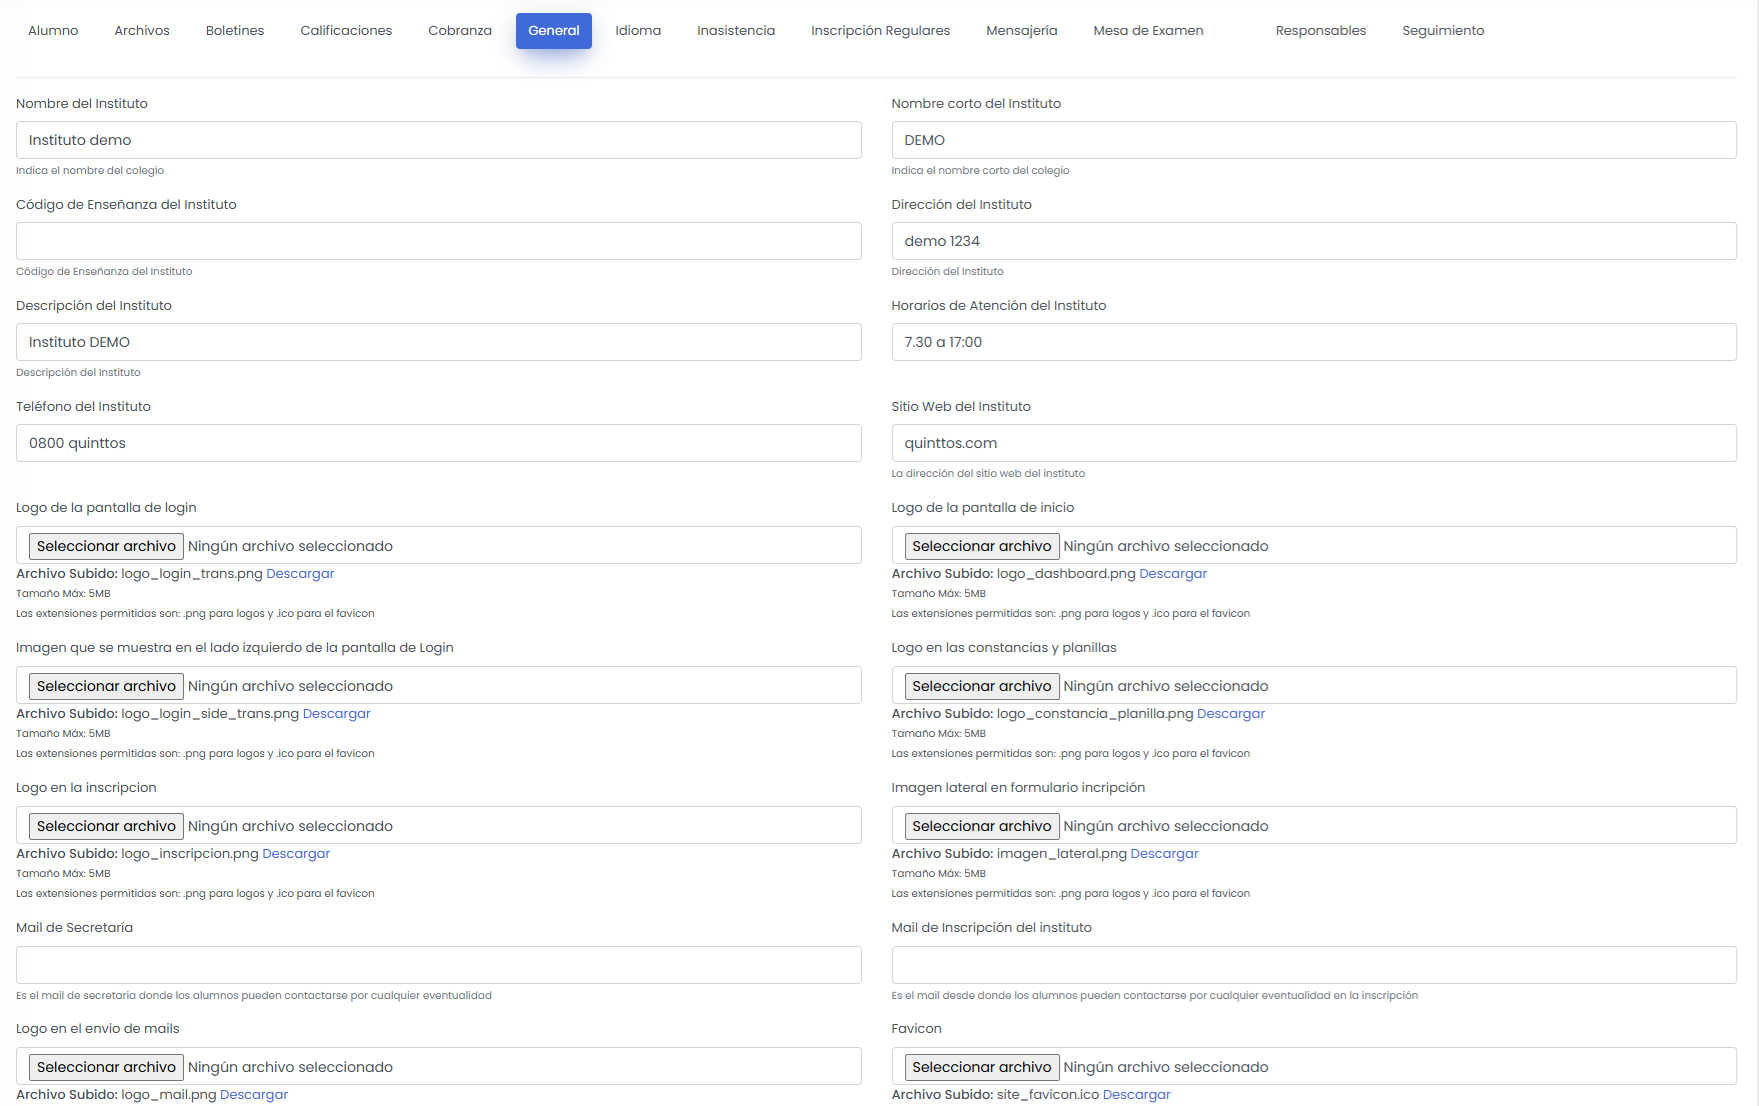Focus the Nombre del Instituto field
This screenshot has height=1106, width=1759.
(x=439, y=140)
